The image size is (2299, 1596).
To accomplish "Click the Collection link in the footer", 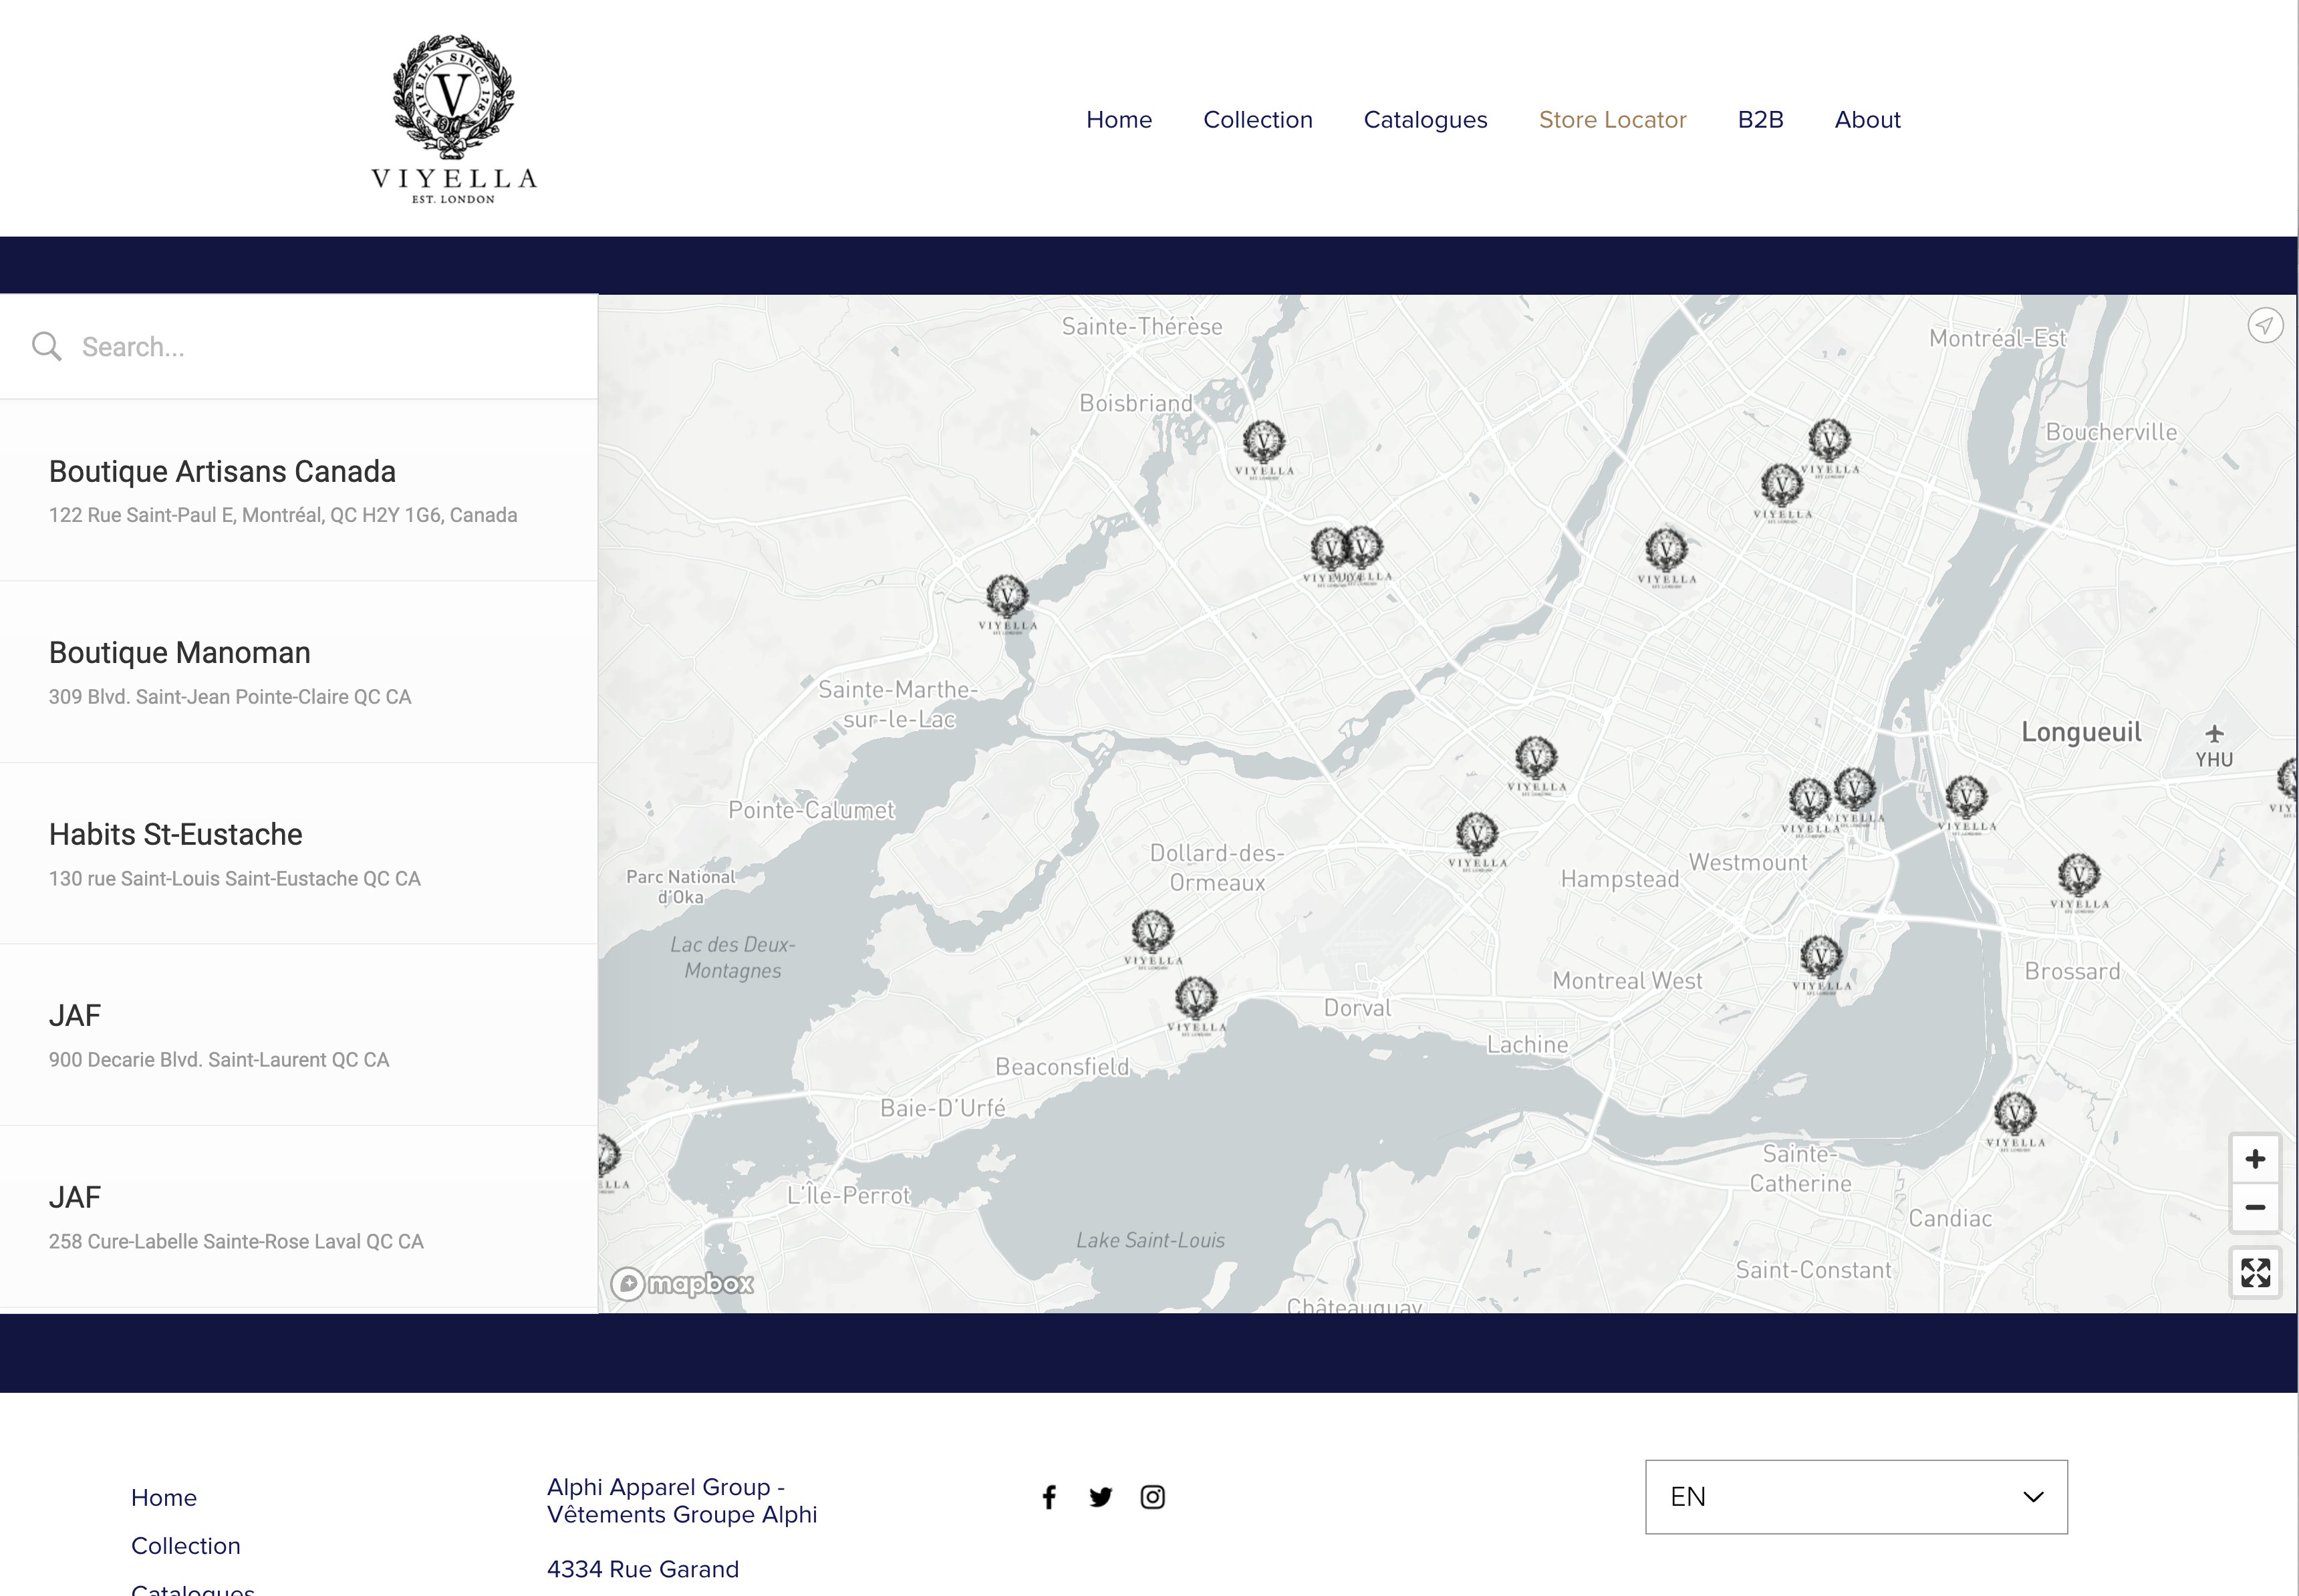I will tap(185, 1546).
